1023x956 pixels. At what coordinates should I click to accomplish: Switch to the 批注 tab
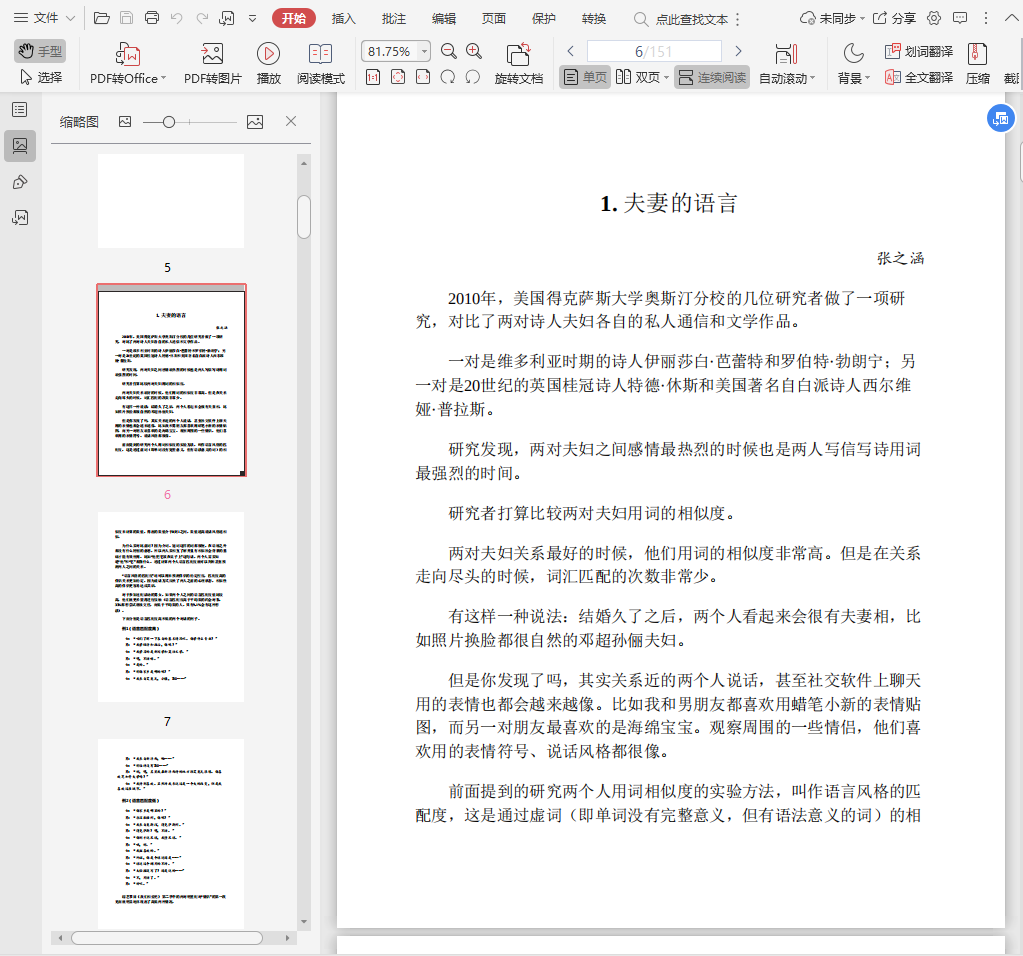click(x=393, y=19)
